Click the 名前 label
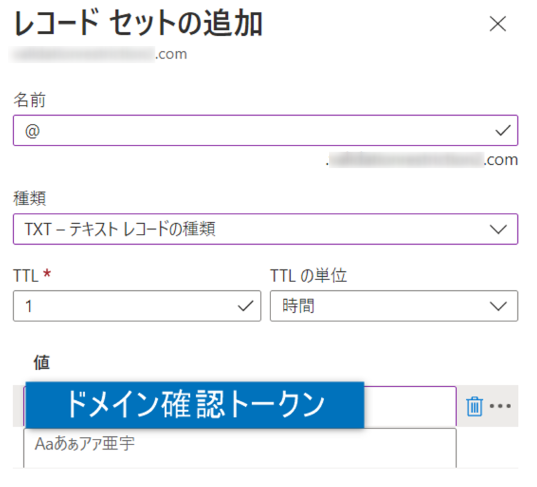537x487 pixels. [x=29, y=100]
